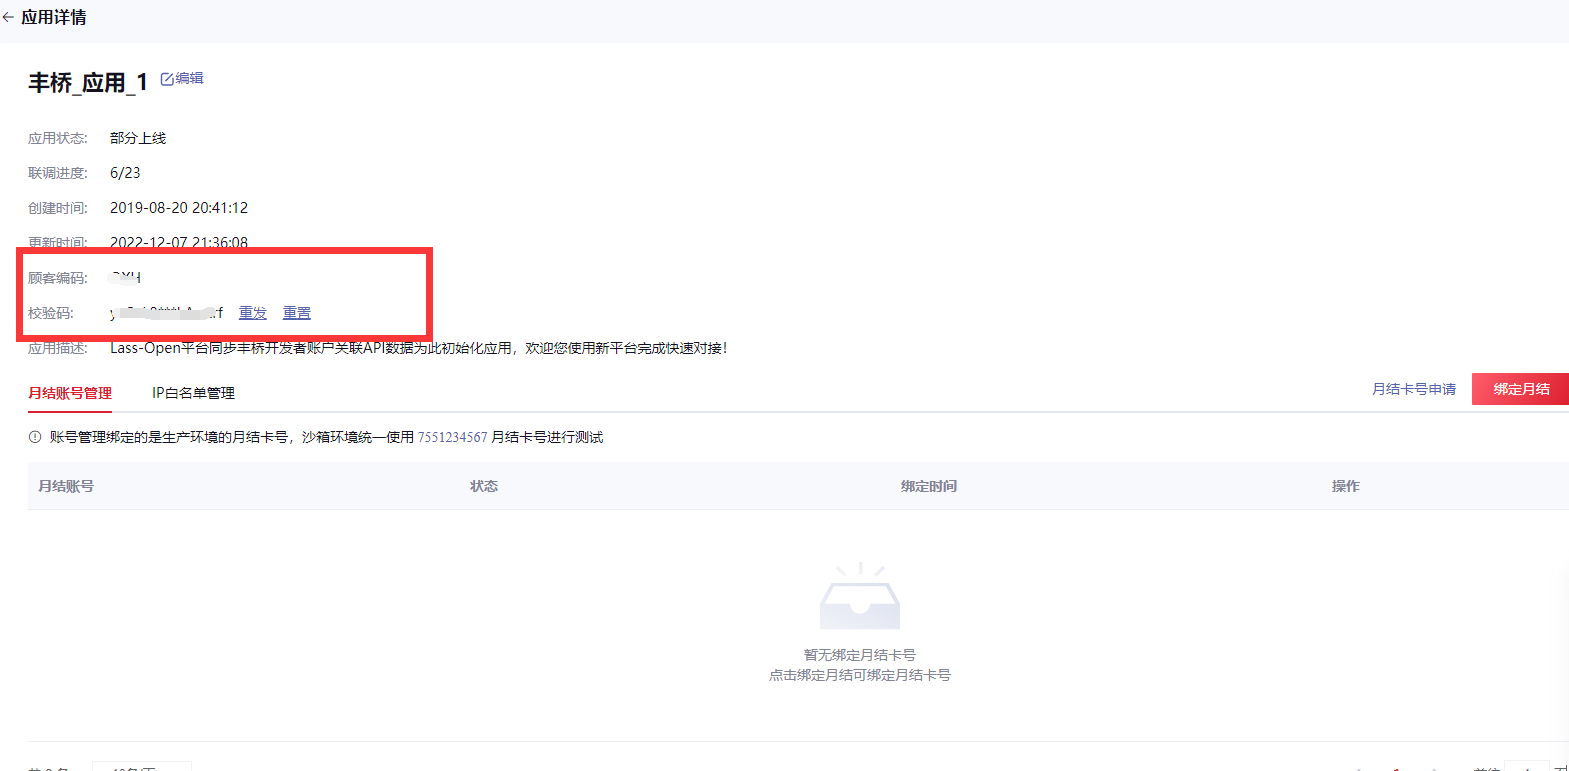Open the page size dropdown at bottom
1569x771 pixels.
141,766
